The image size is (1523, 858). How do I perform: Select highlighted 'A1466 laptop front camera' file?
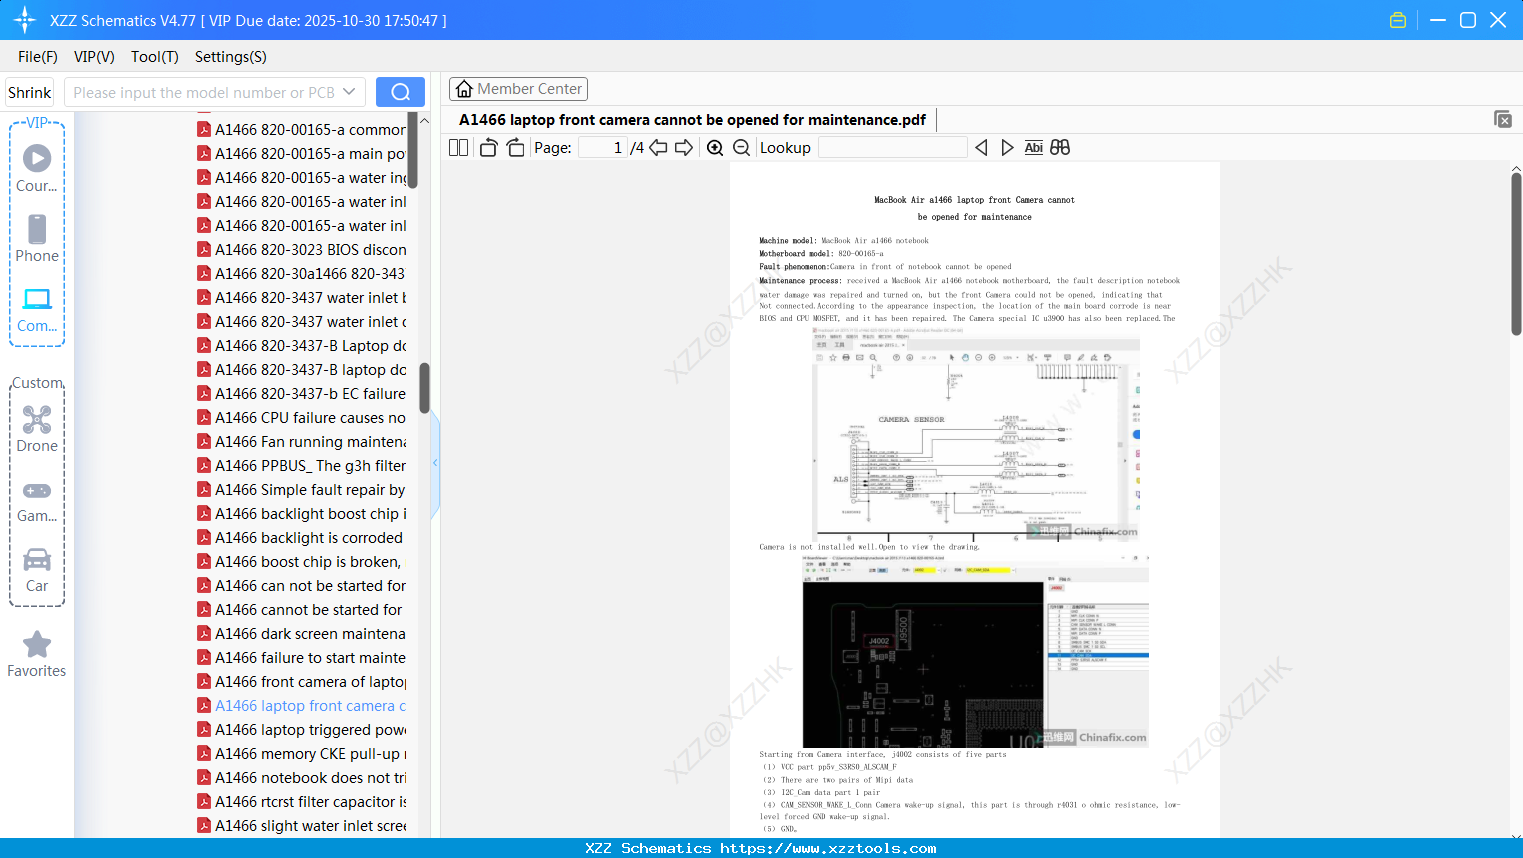pos(301,706)
